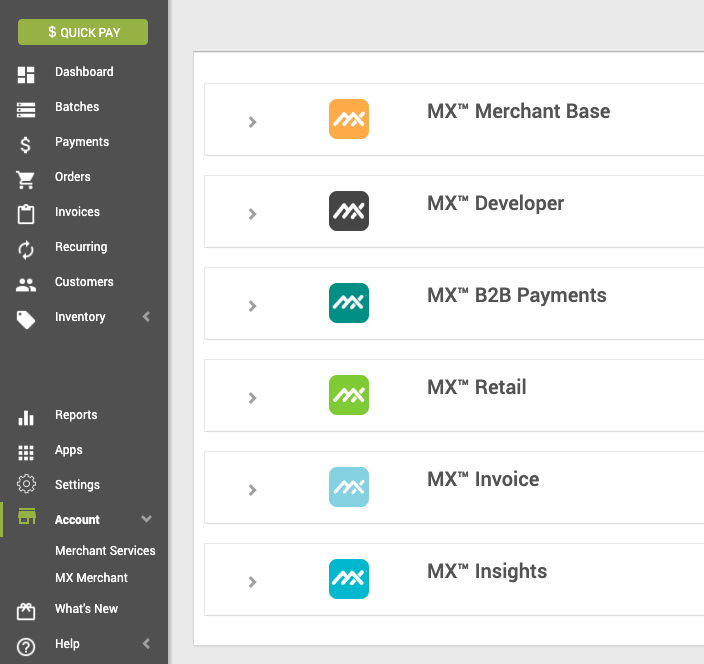The height and width of the screenshot is (664, 704).
Task: Open the Settings gear icon
Action: pos(26,484)
